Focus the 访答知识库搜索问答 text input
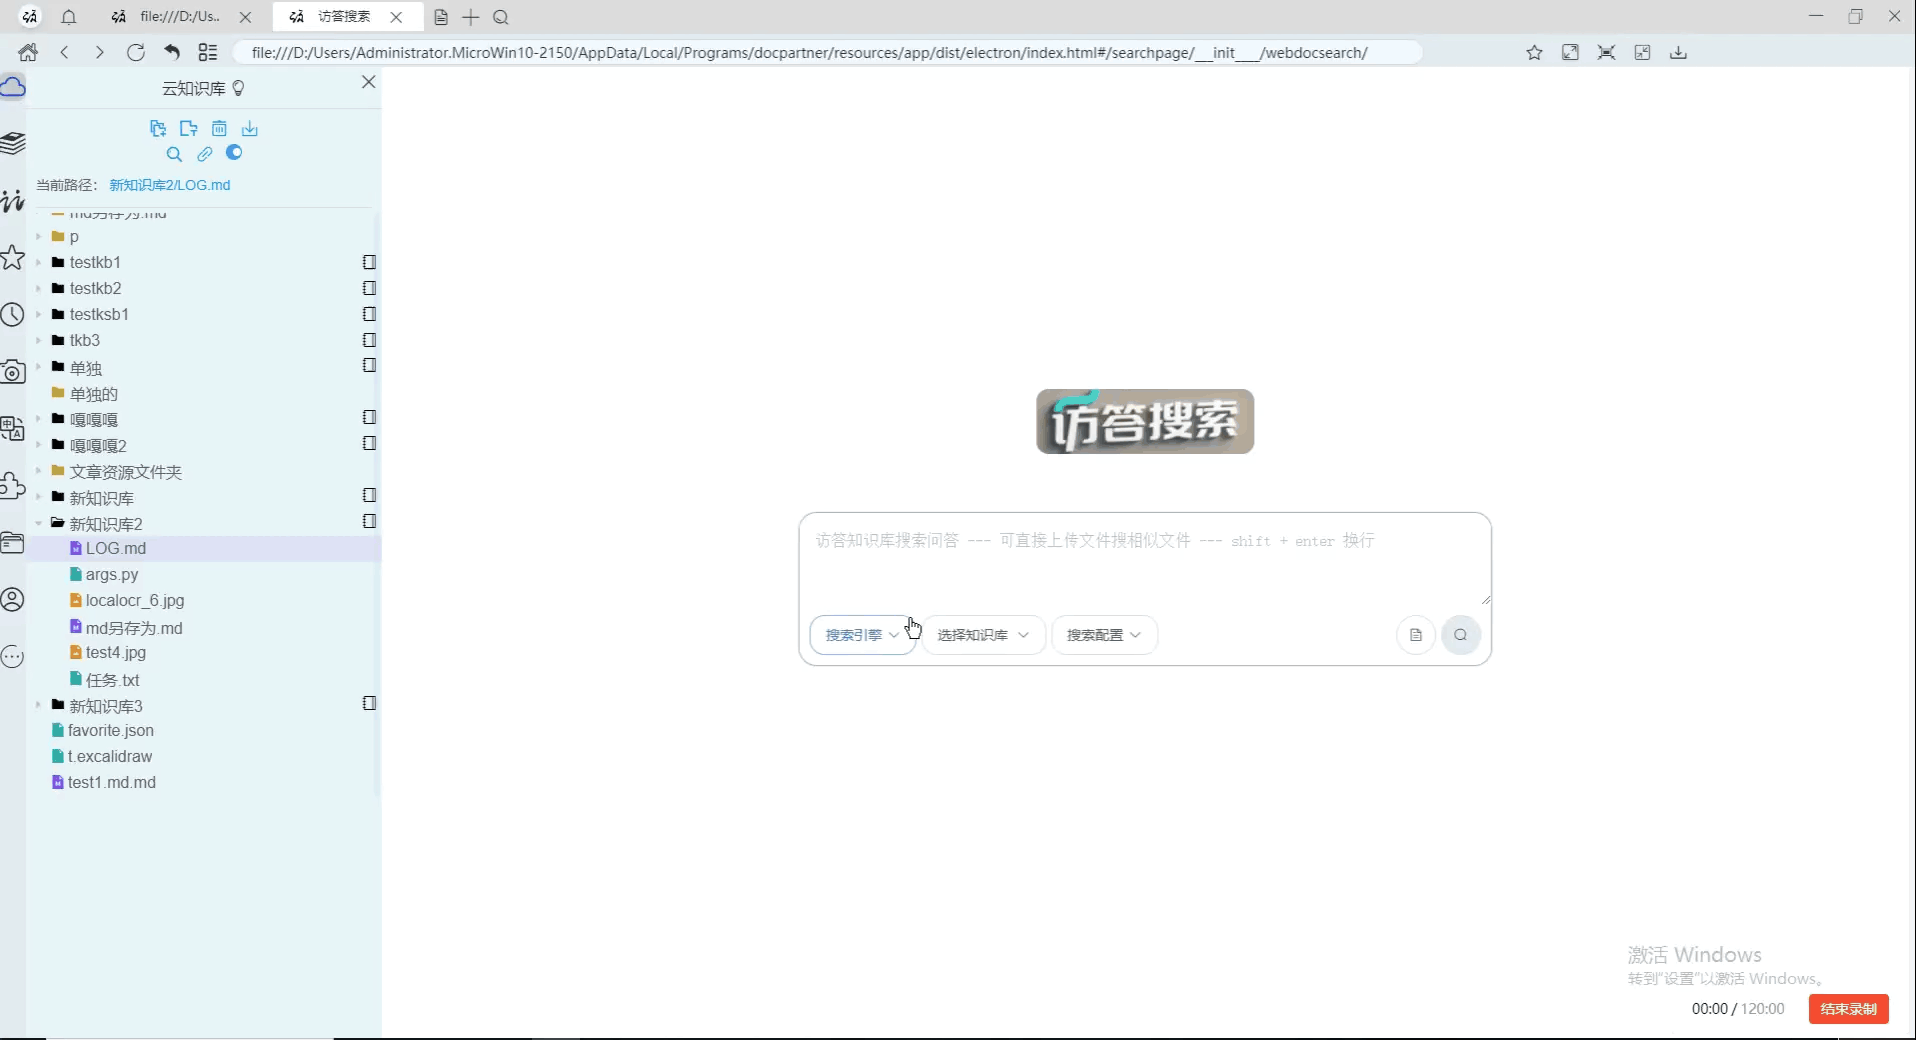The image size is (1916, 1040). pyautogui.click(x=1144, y=558)
